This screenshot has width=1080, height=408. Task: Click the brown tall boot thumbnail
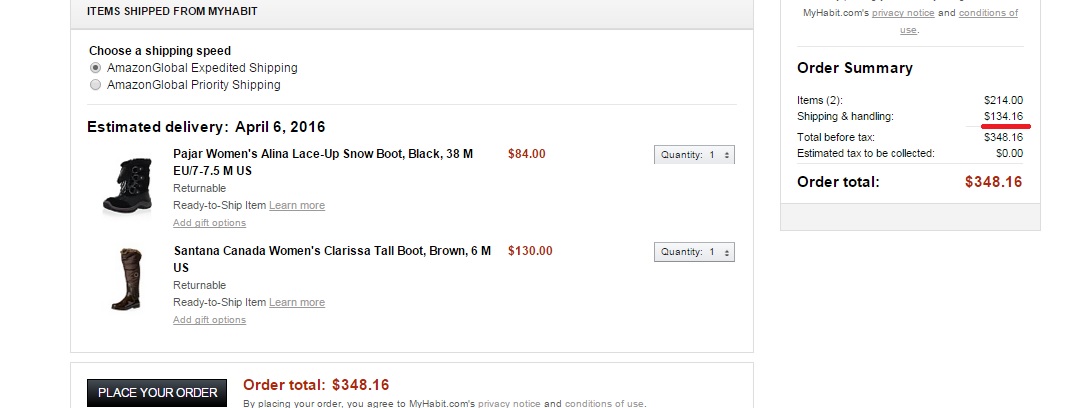click(x=129, y=282)
